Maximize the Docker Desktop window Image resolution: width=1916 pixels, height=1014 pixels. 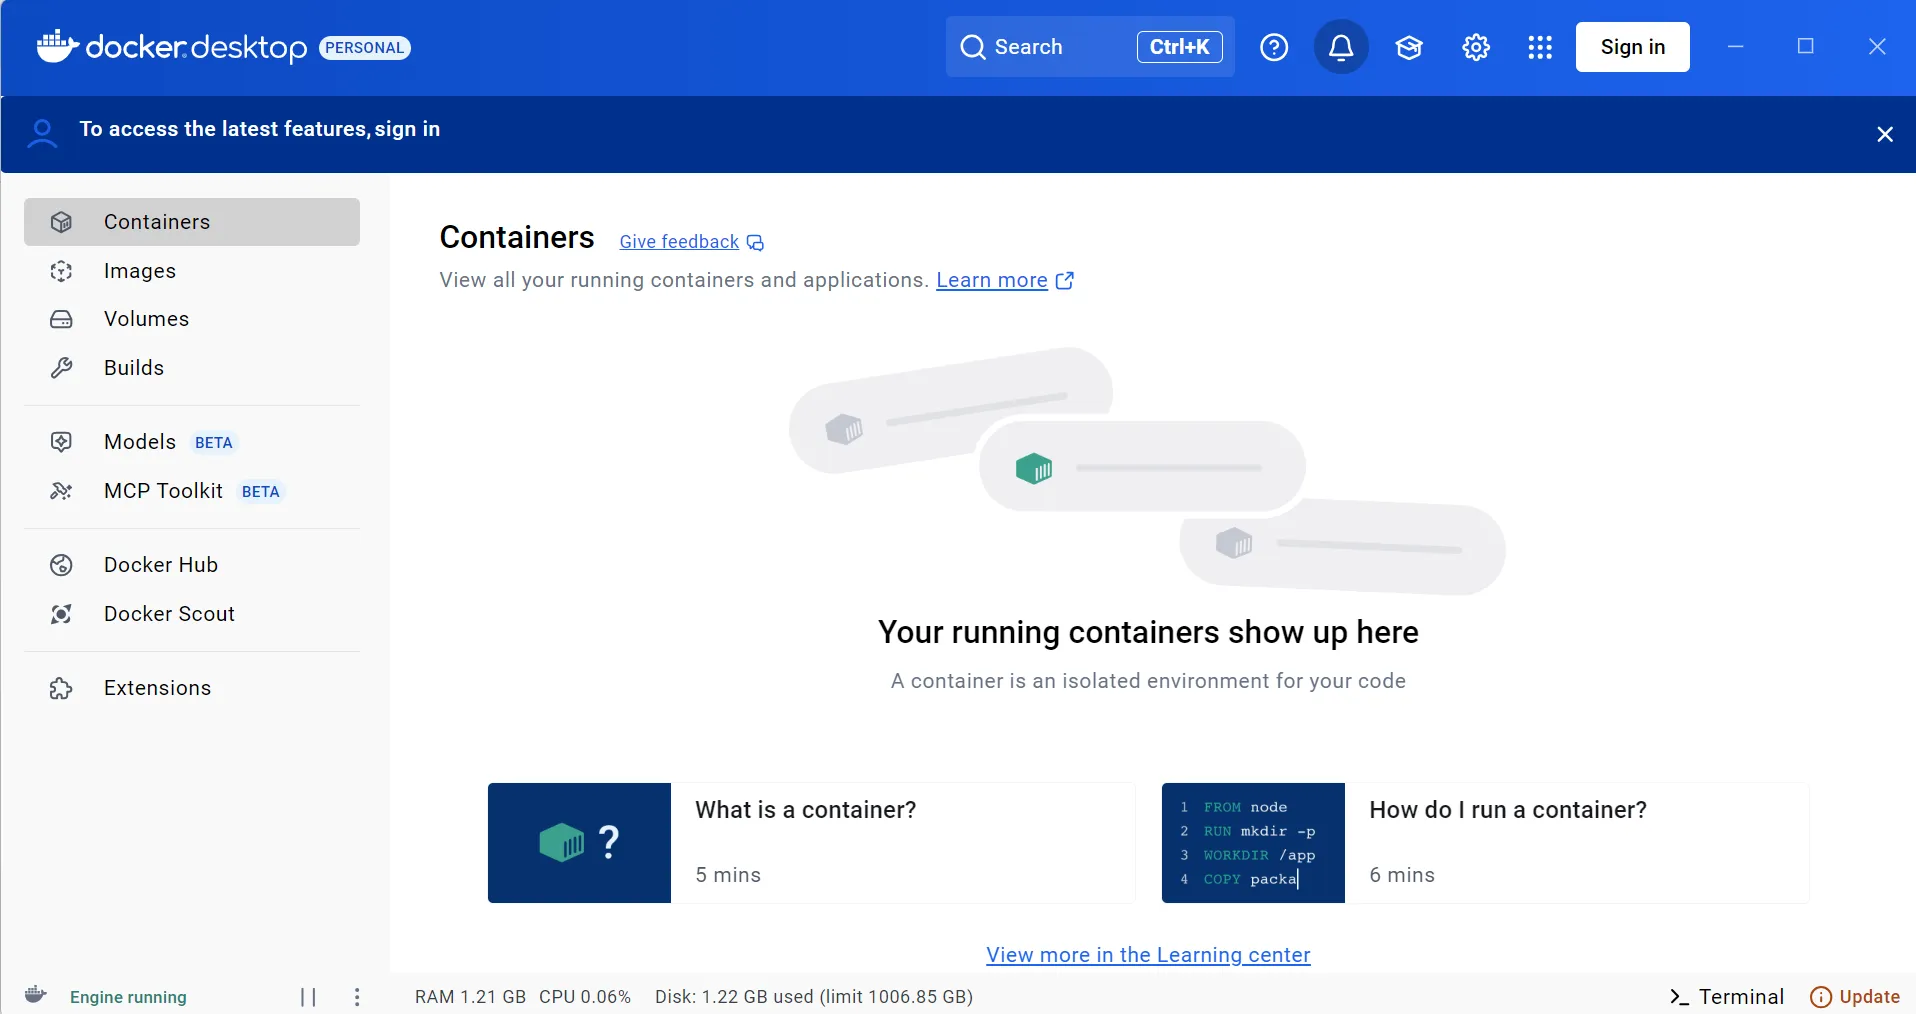[1805, 46]
